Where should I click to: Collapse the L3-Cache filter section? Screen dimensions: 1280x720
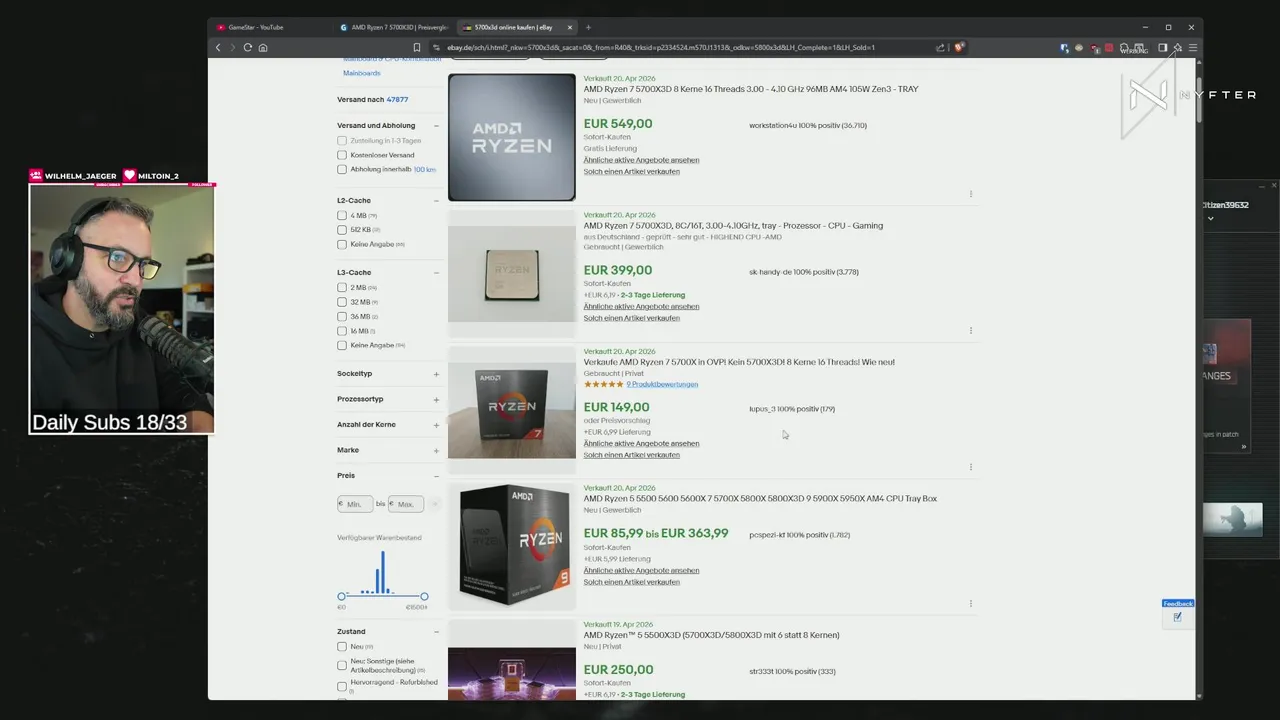[436, 273]
